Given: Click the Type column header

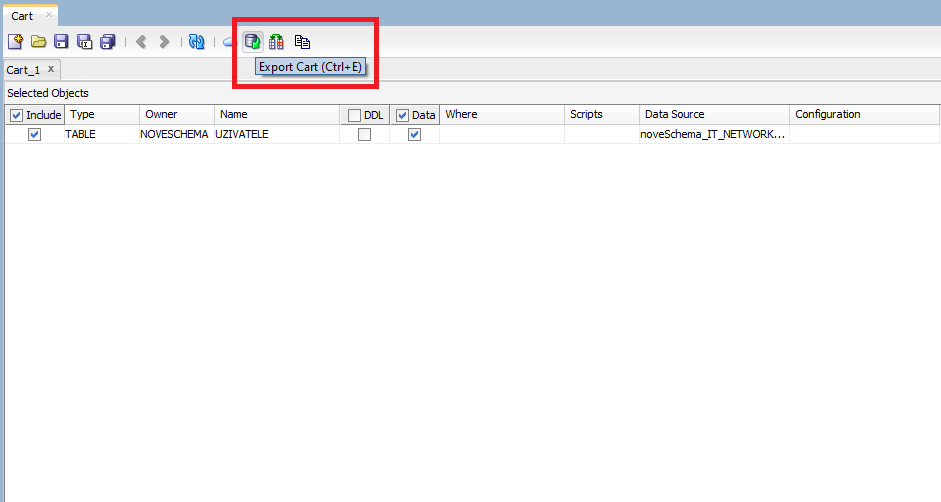Looking at the screenshot, I should [x=102, y=114].
